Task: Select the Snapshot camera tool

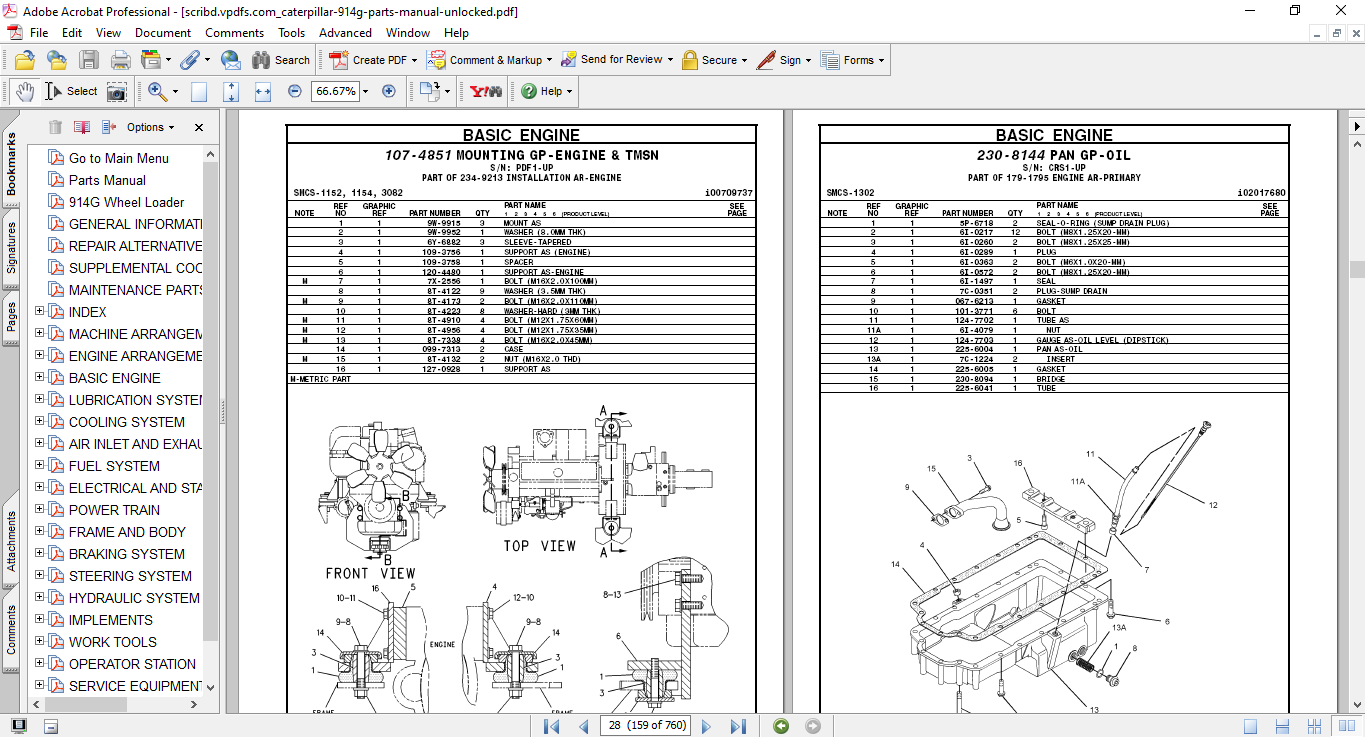Action: point(117,92)
